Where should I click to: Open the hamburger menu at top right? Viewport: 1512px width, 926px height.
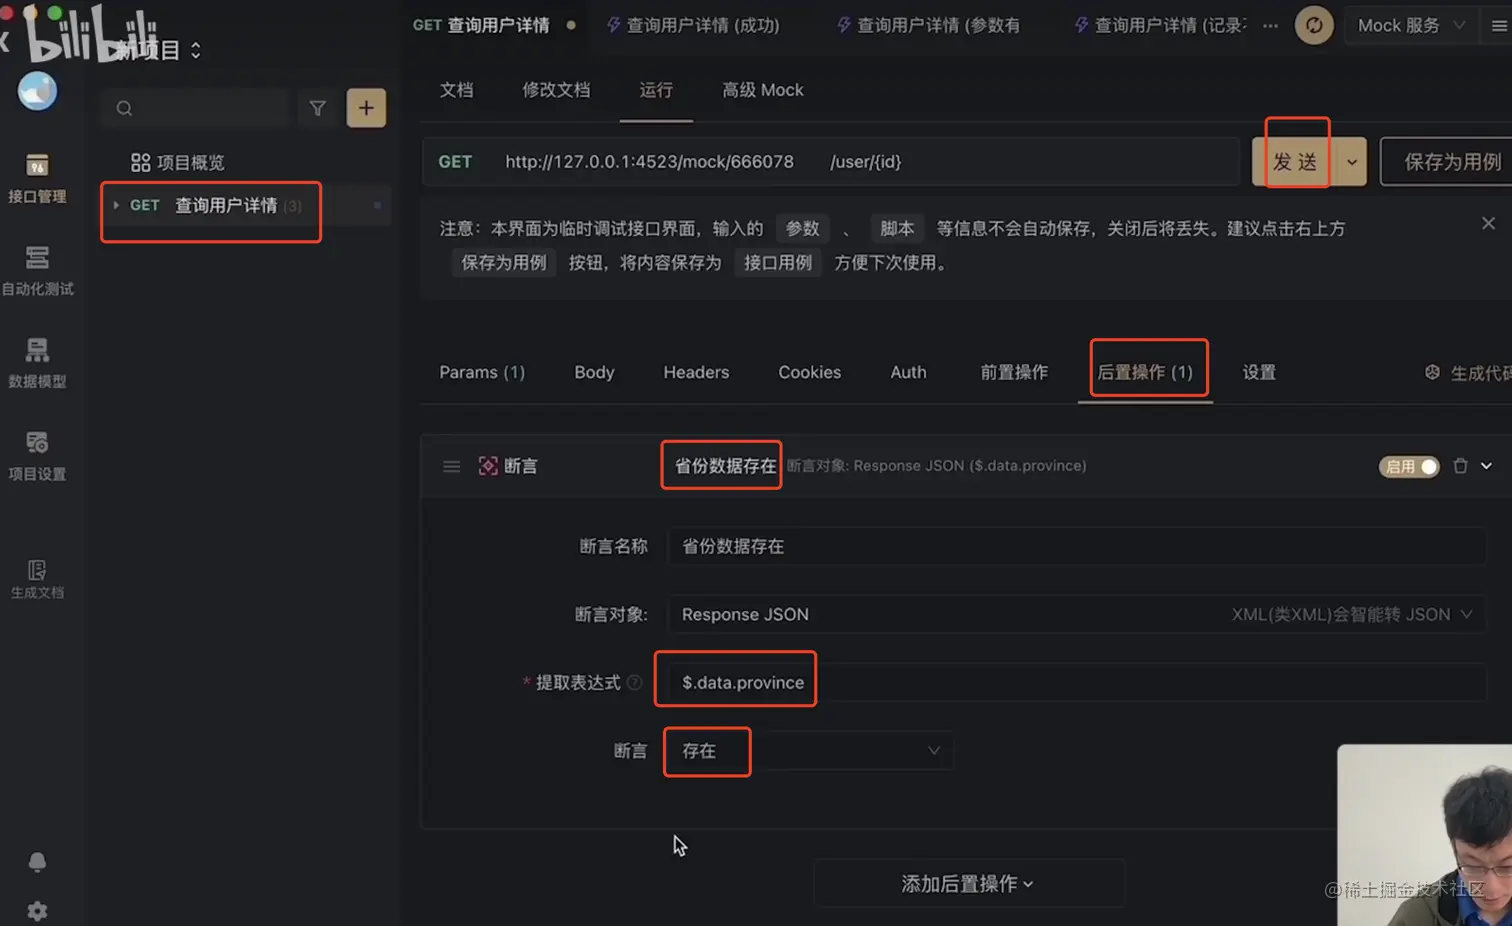pyautogui.click(x=1499, y=26)
